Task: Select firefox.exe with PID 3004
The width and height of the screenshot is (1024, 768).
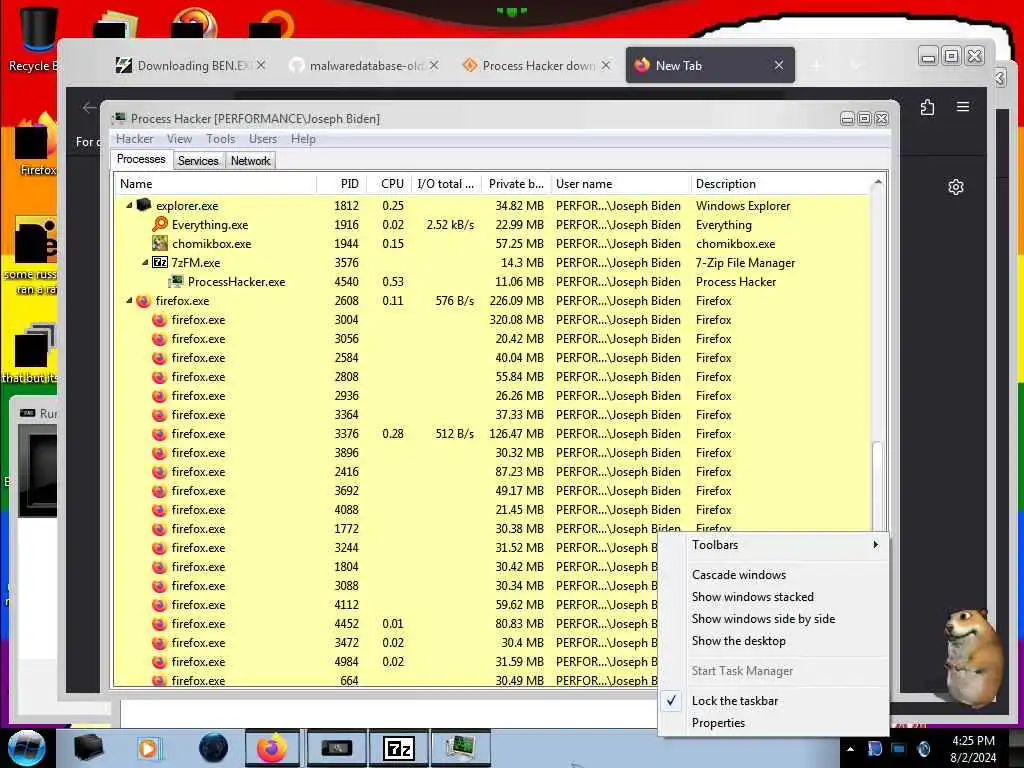Action: [493, 320]
